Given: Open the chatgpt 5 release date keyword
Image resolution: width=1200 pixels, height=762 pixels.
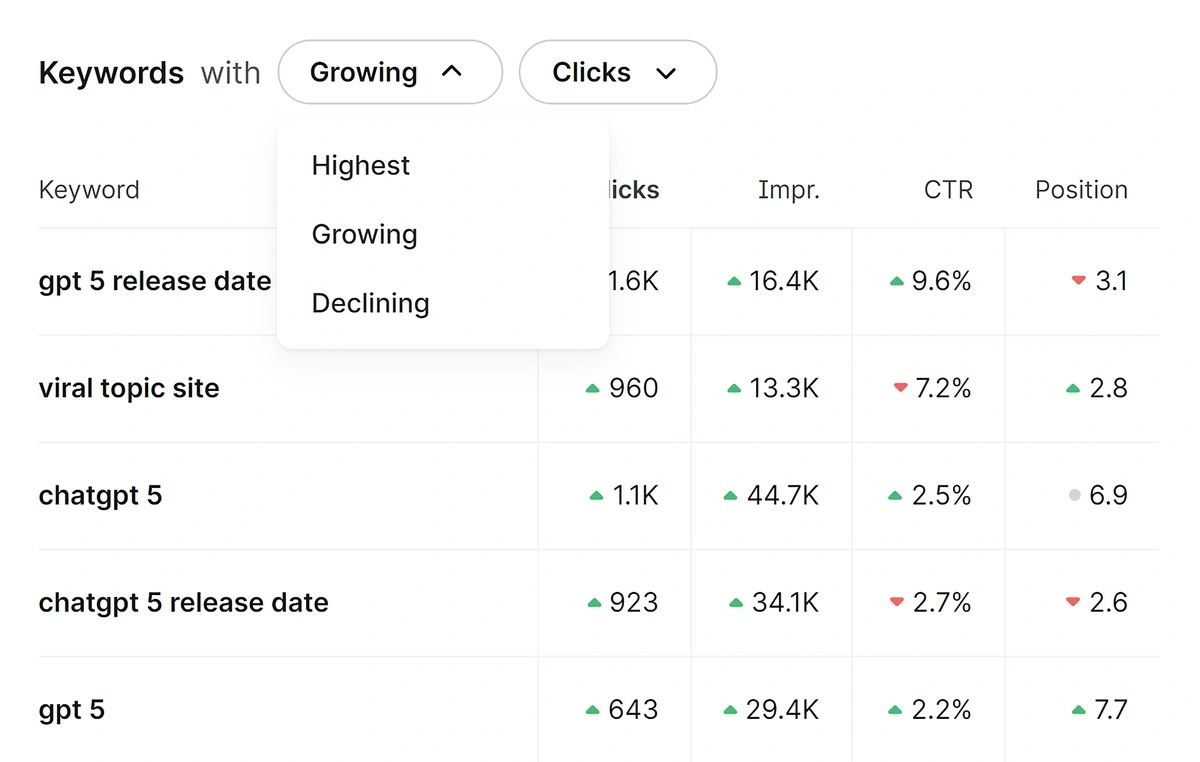Looking at the screenshot, I should 184,602.
